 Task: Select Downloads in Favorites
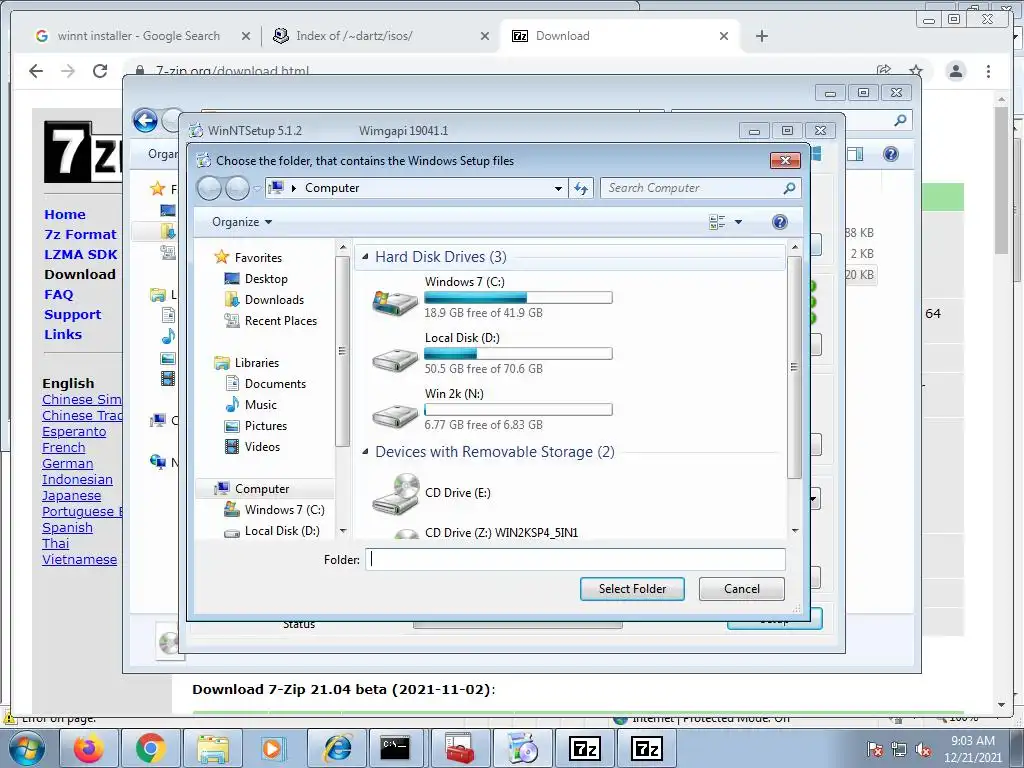pyautogui.click(x=274, y=300)
